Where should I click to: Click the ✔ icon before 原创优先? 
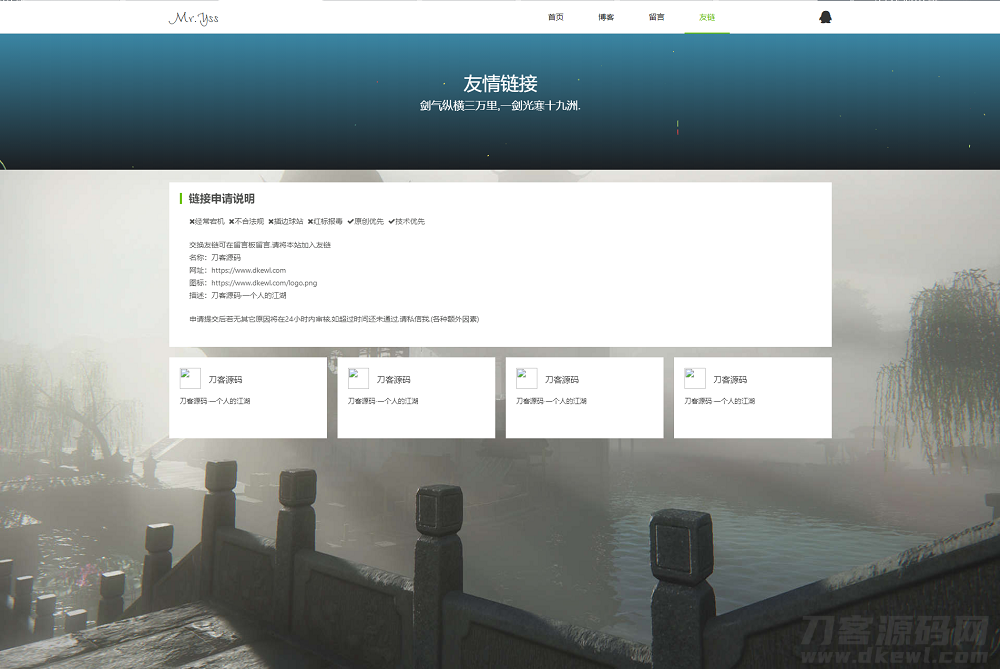[351, 222]
